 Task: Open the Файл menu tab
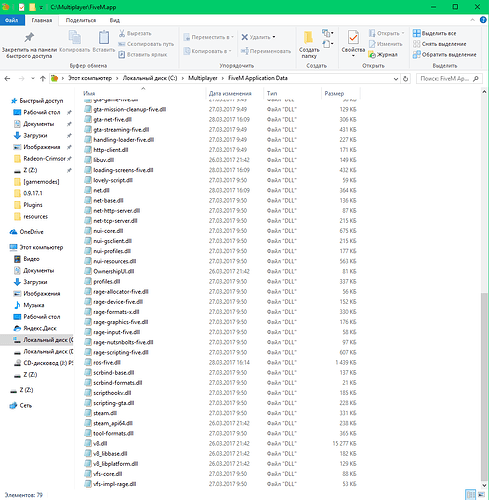(12, 20)
